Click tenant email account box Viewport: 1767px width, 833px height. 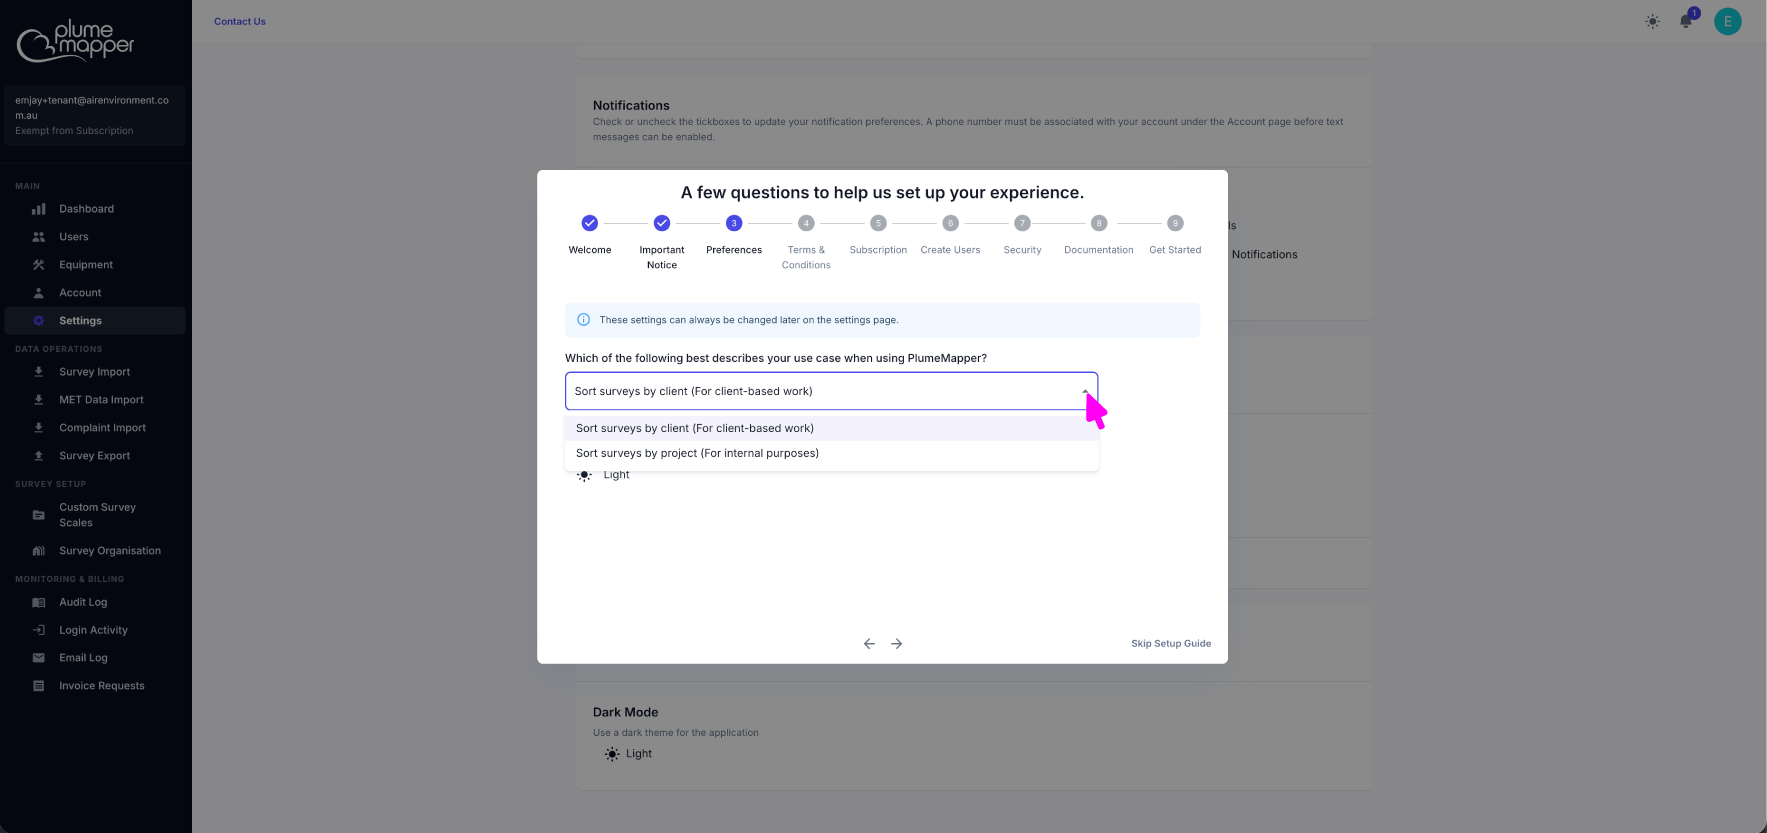click(x=95, y=115)
